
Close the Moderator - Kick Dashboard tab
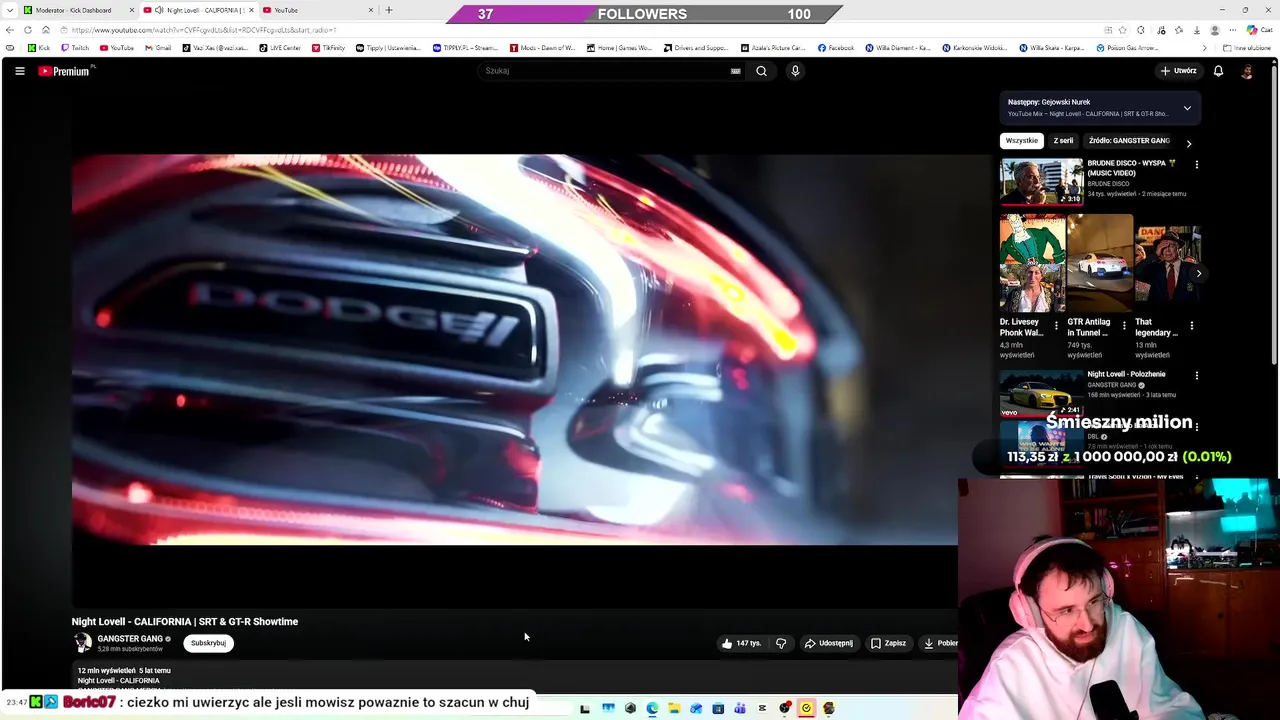click(x=131, y=10)
